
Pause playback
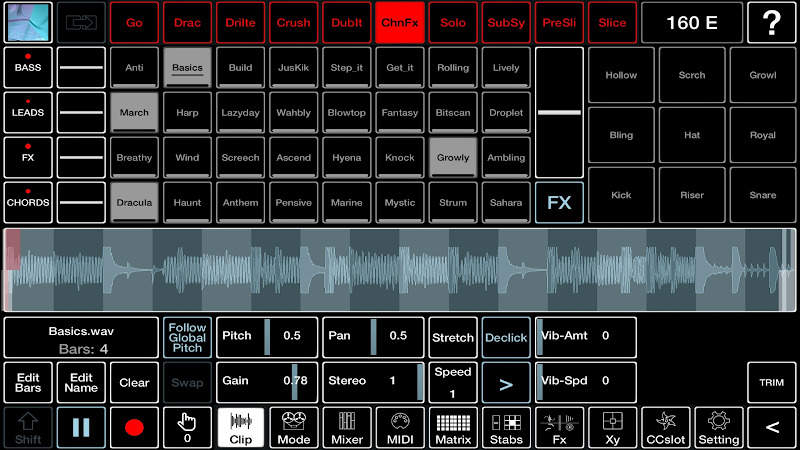click(81, 428)
